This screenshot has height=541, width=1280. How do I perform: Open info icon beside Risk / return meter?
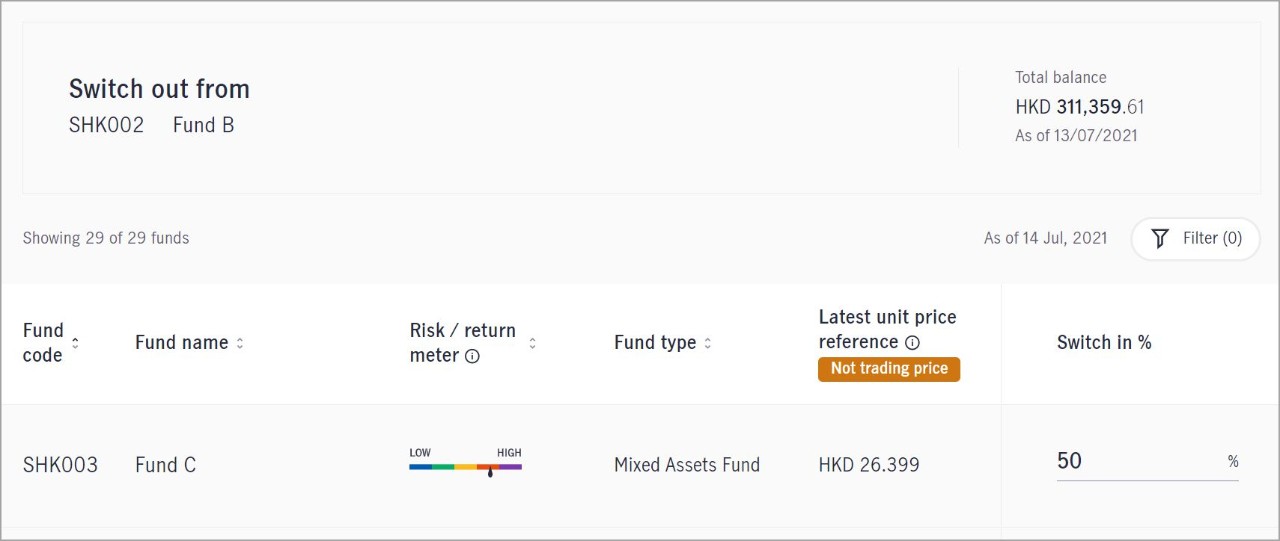[472, 356]
